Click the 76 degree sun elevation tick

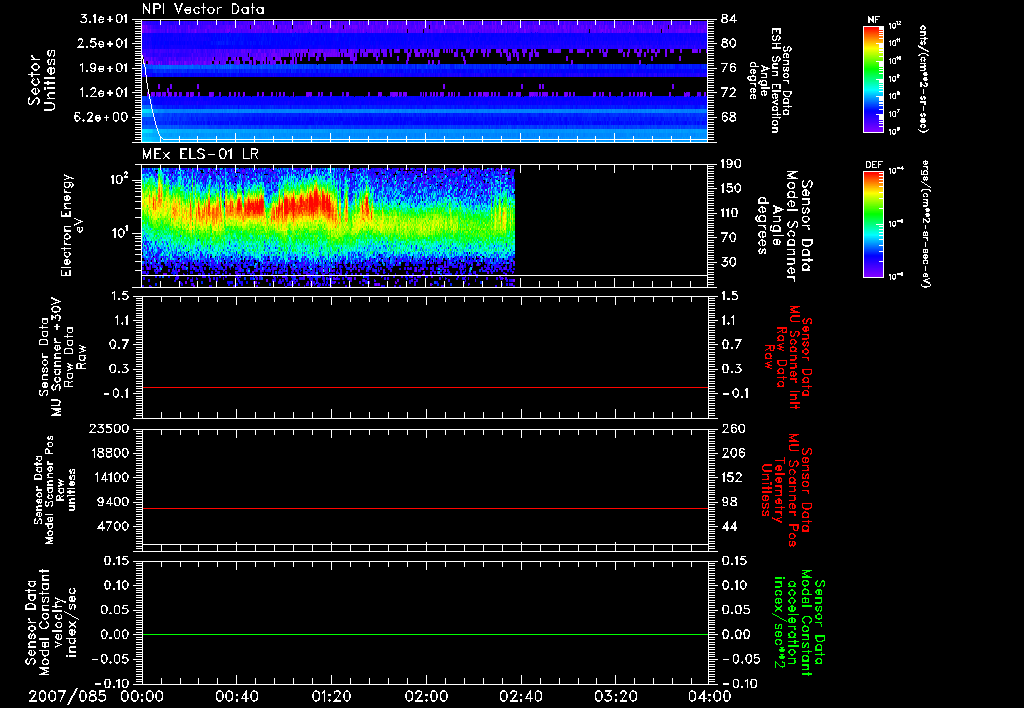coord(728,68)
